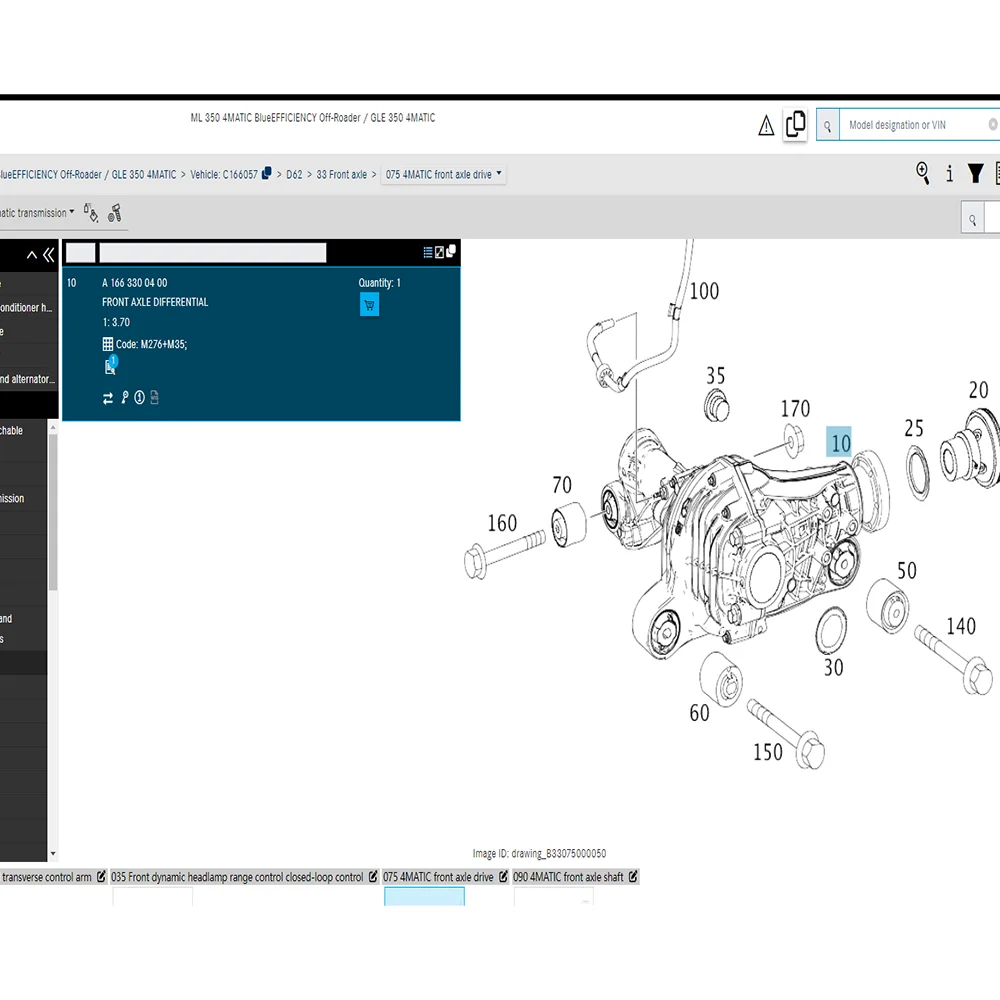Image resolution: width=1000 pixels, height=1000 pixels.
Task: Click the D62 breadcrumb link
Action: [x=294, y=174]
